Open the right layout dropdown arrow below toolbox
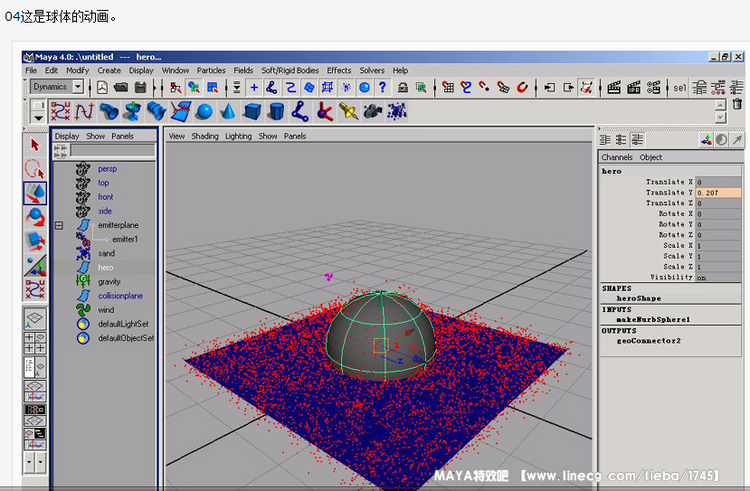Viewport: 750px width, 491px height. point(40,462)
